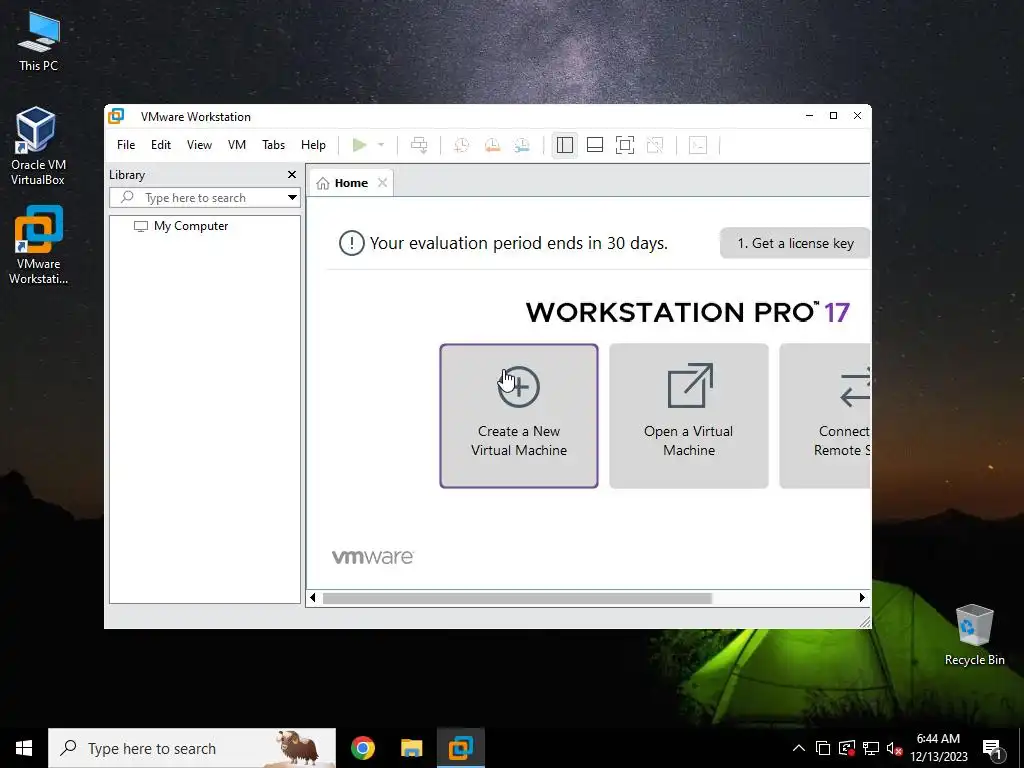Click the Unity mode toolbar icon

655,145
